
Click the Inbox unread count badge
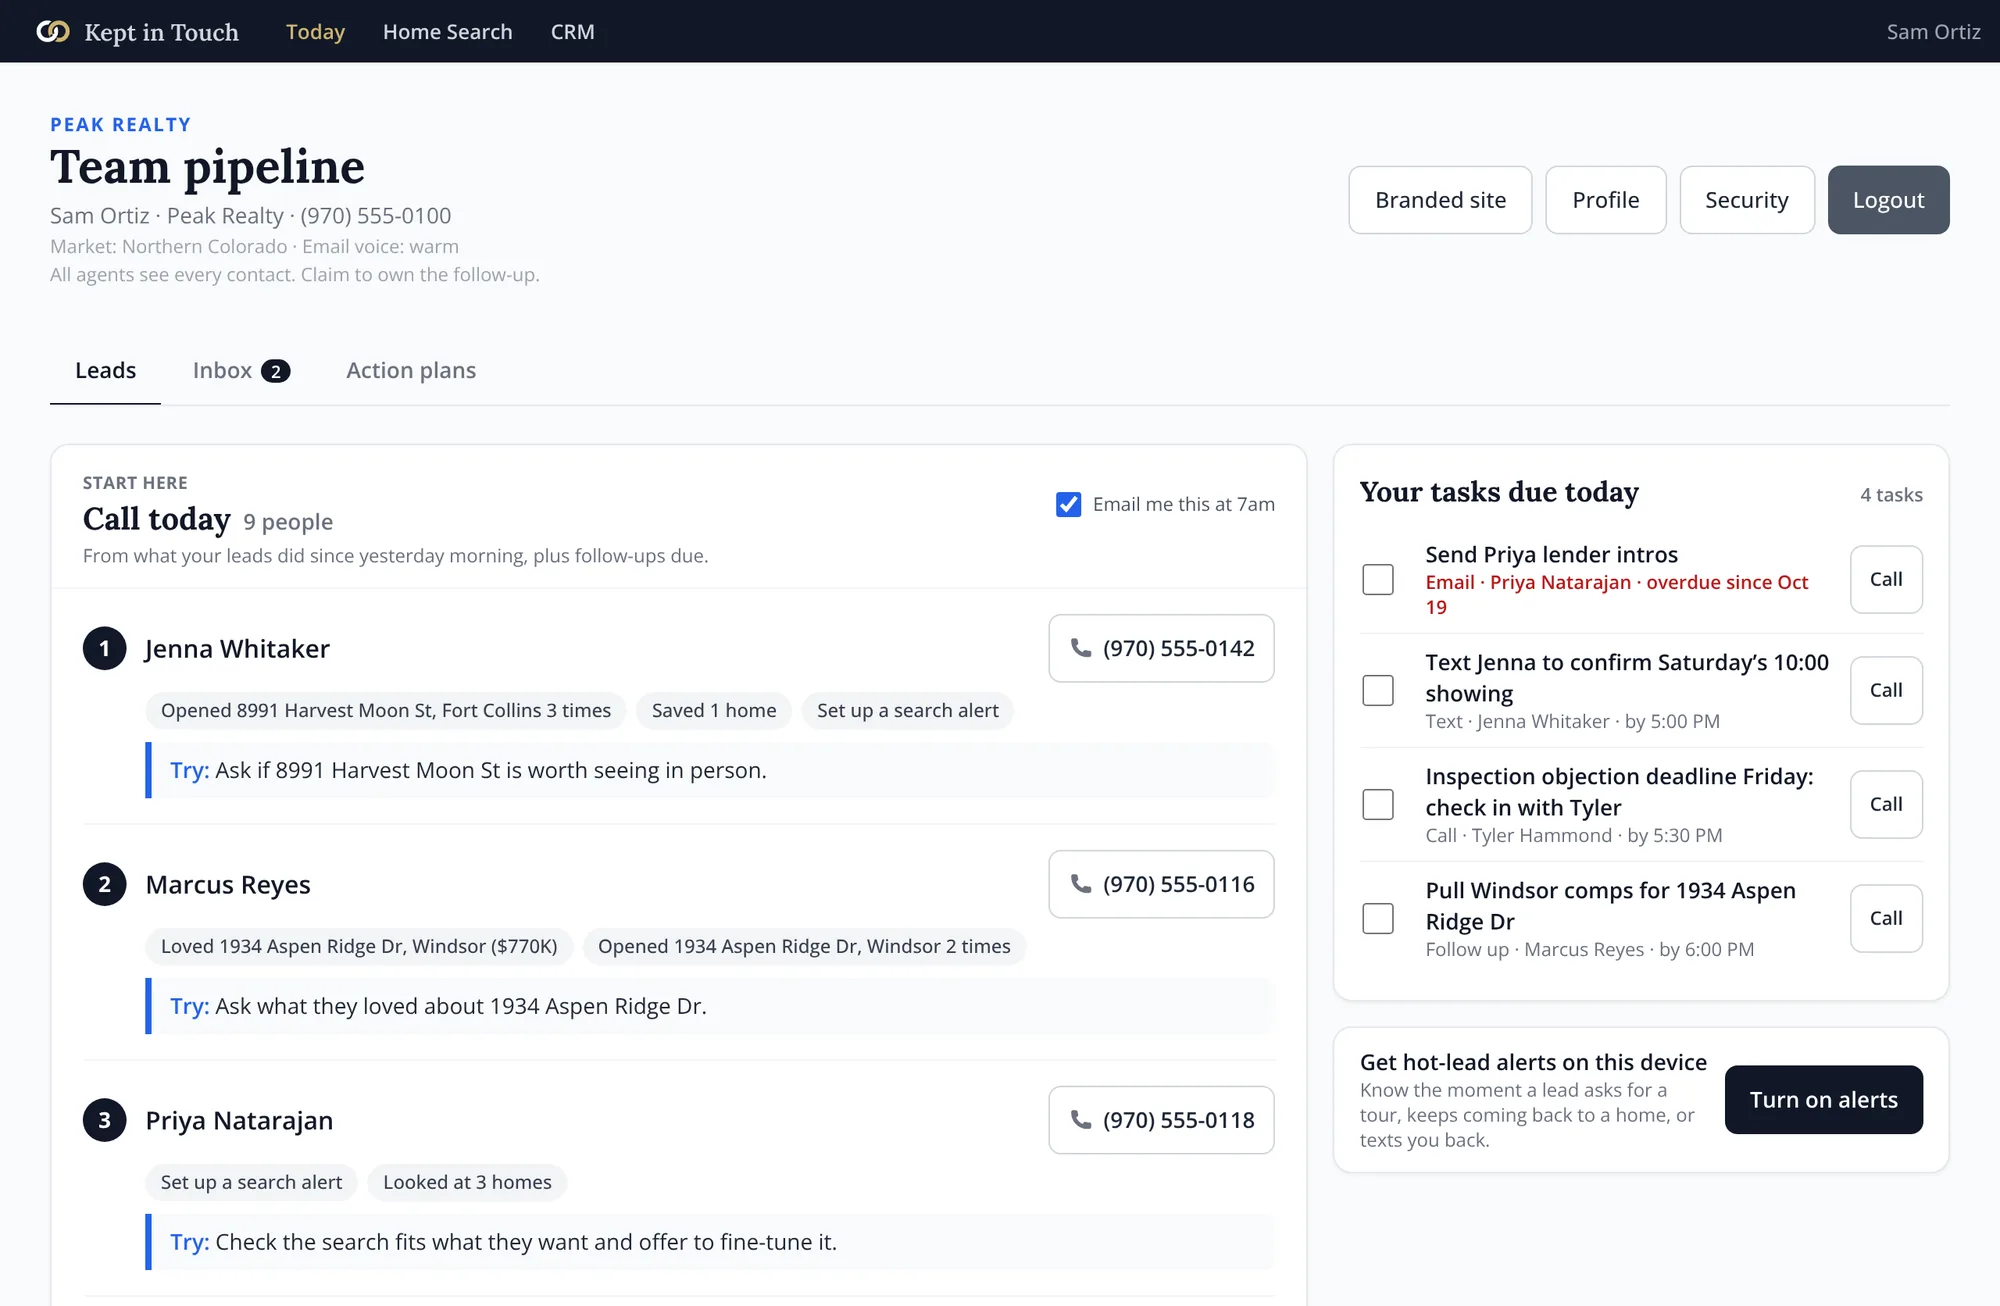tap(276, 371)
